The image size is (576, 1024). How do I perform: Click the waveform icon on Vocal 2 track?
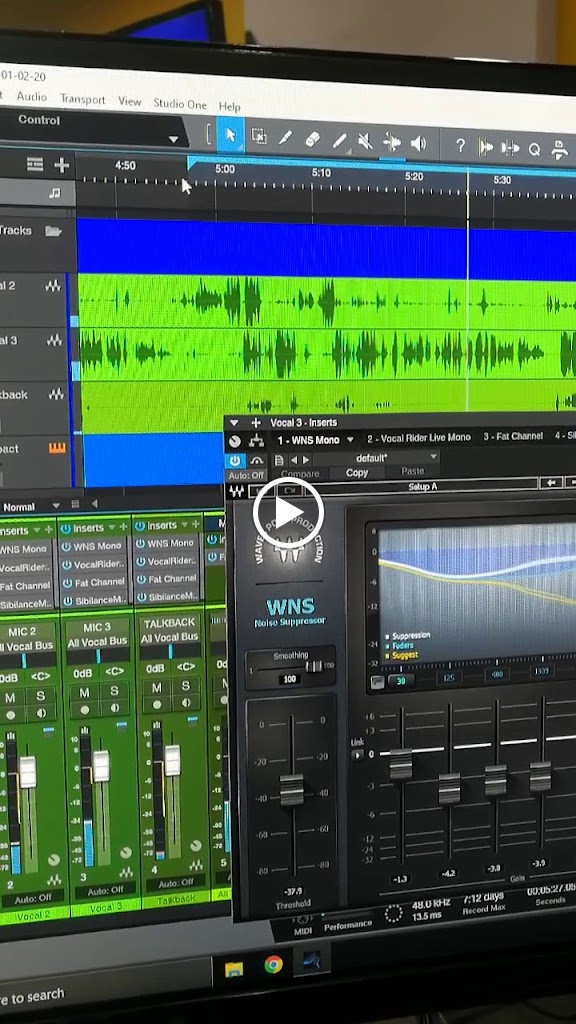[53, 285]
